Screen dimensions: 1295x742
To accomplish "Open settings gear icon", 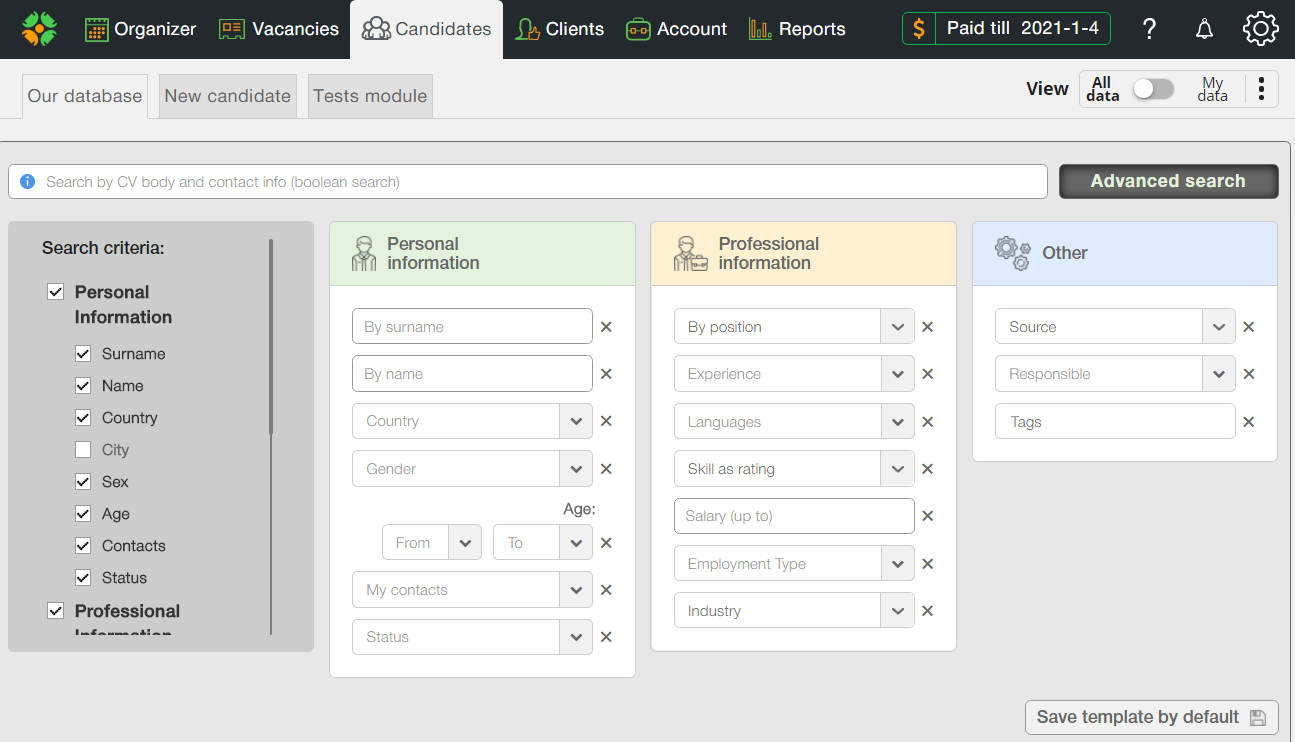I will (1260, 29).
